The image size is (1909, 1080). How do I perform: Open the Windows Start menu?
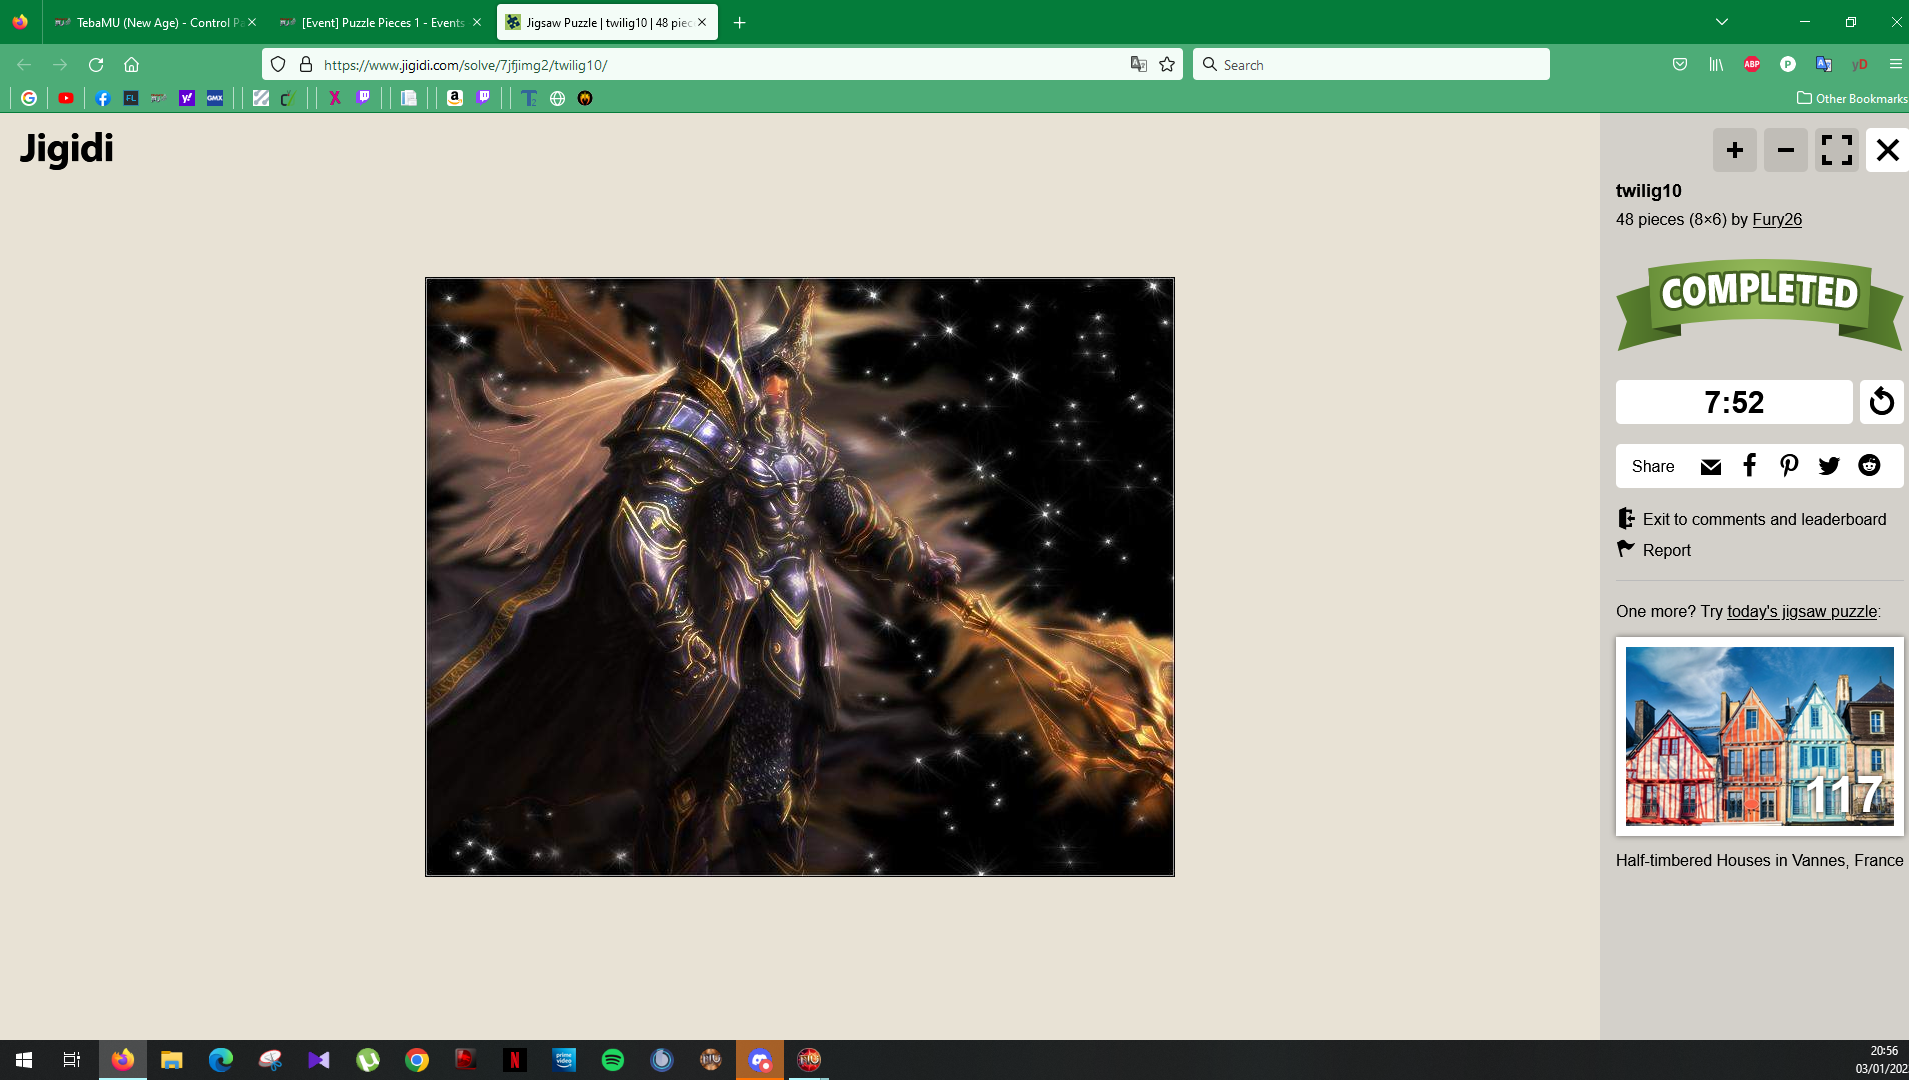[x=24, y=1060]
